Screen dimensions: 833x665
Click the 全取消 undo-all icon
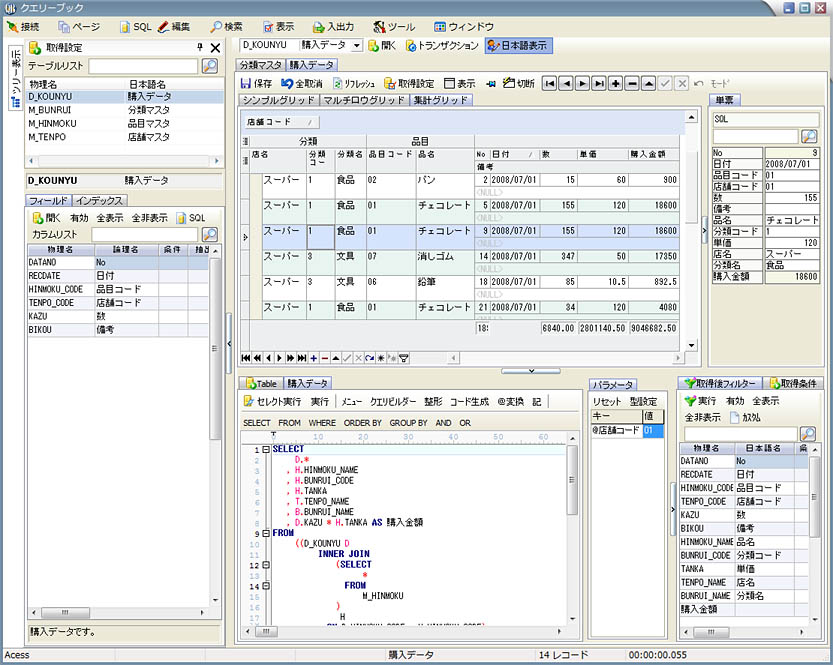(287, 83)
